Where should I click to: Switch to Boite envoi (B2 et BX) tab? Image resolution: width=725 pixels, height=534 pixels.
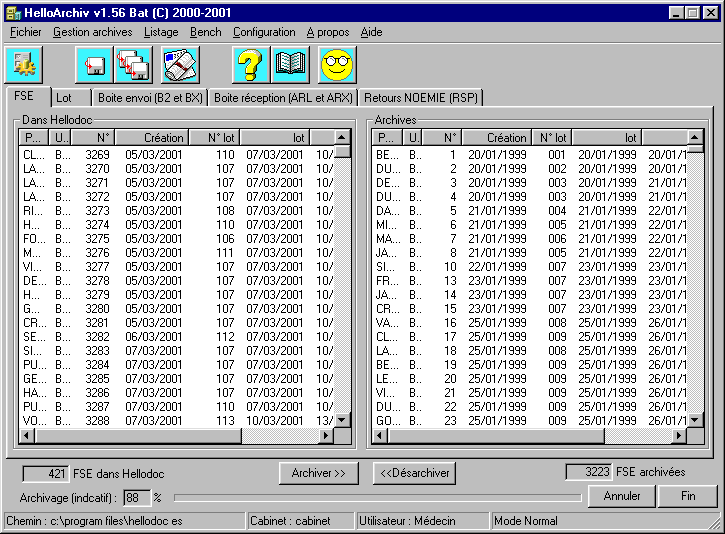150,98
